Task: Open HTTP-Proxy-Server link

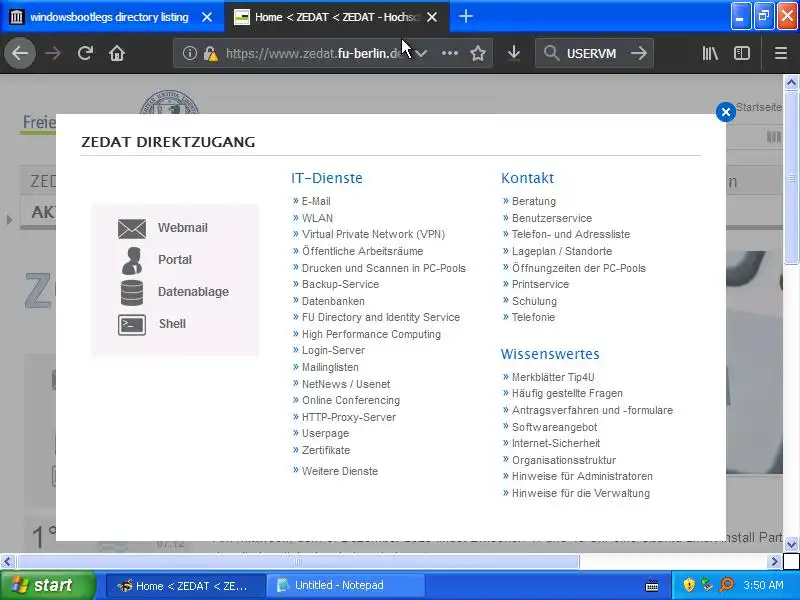Action: point(349,417)
